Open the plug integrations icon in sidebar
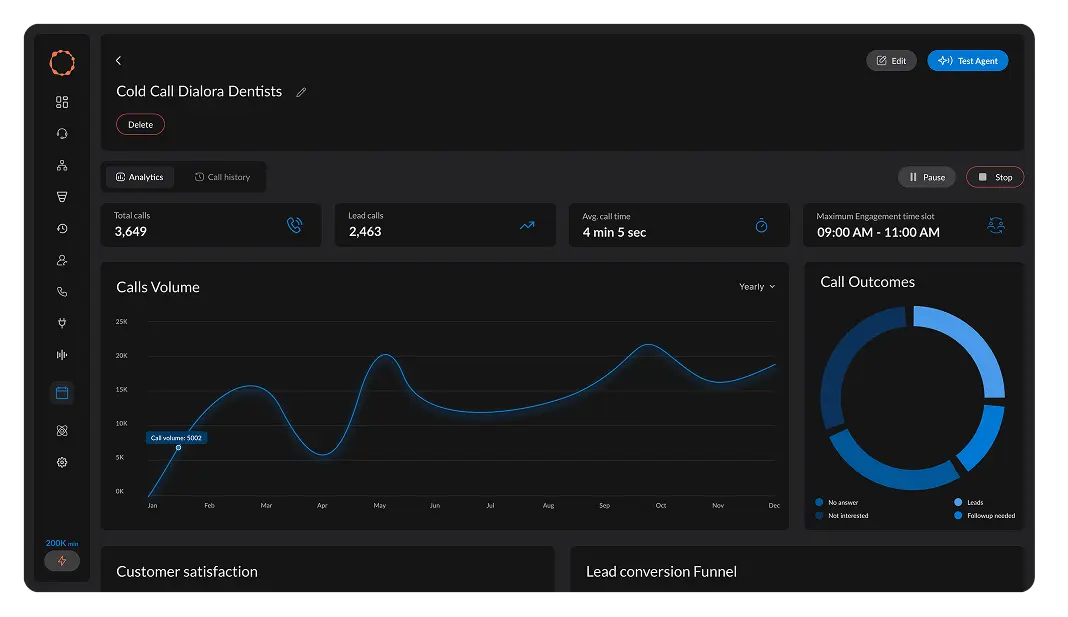Viewport: 1068px width, 617px height. [62, 324]
